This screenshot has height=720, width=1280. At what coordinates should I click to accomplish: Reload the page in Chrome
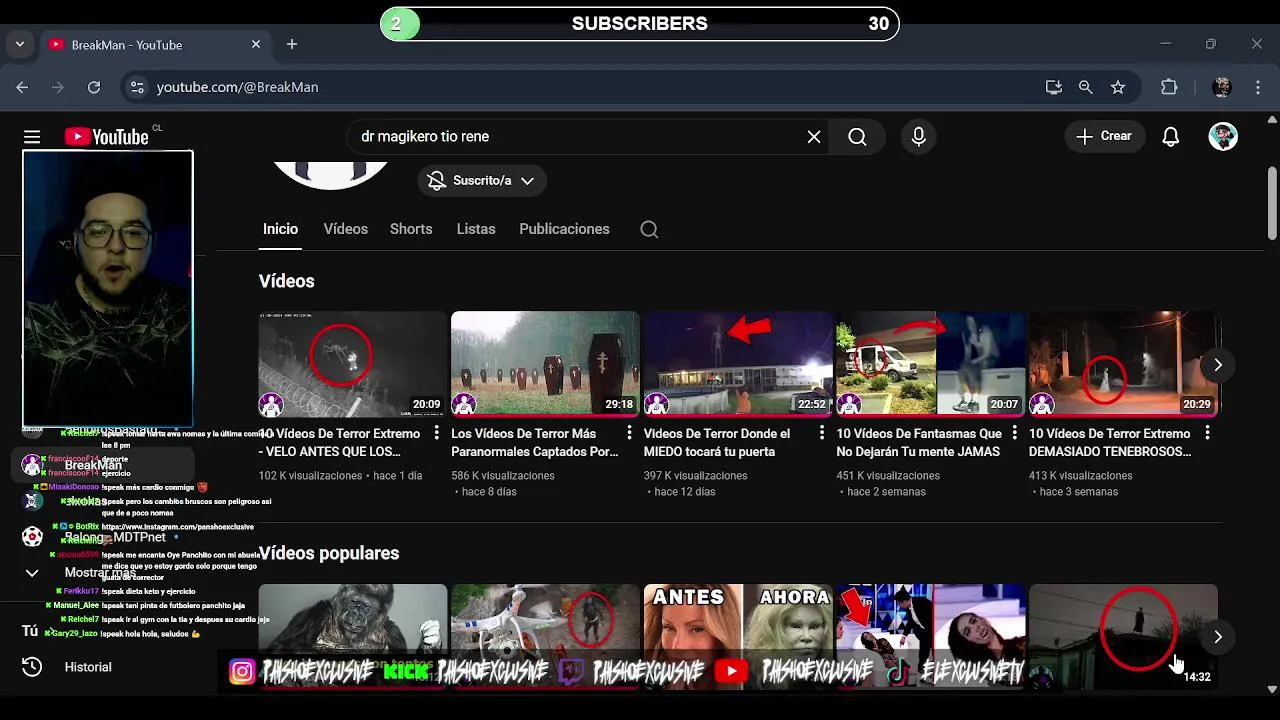94,87
